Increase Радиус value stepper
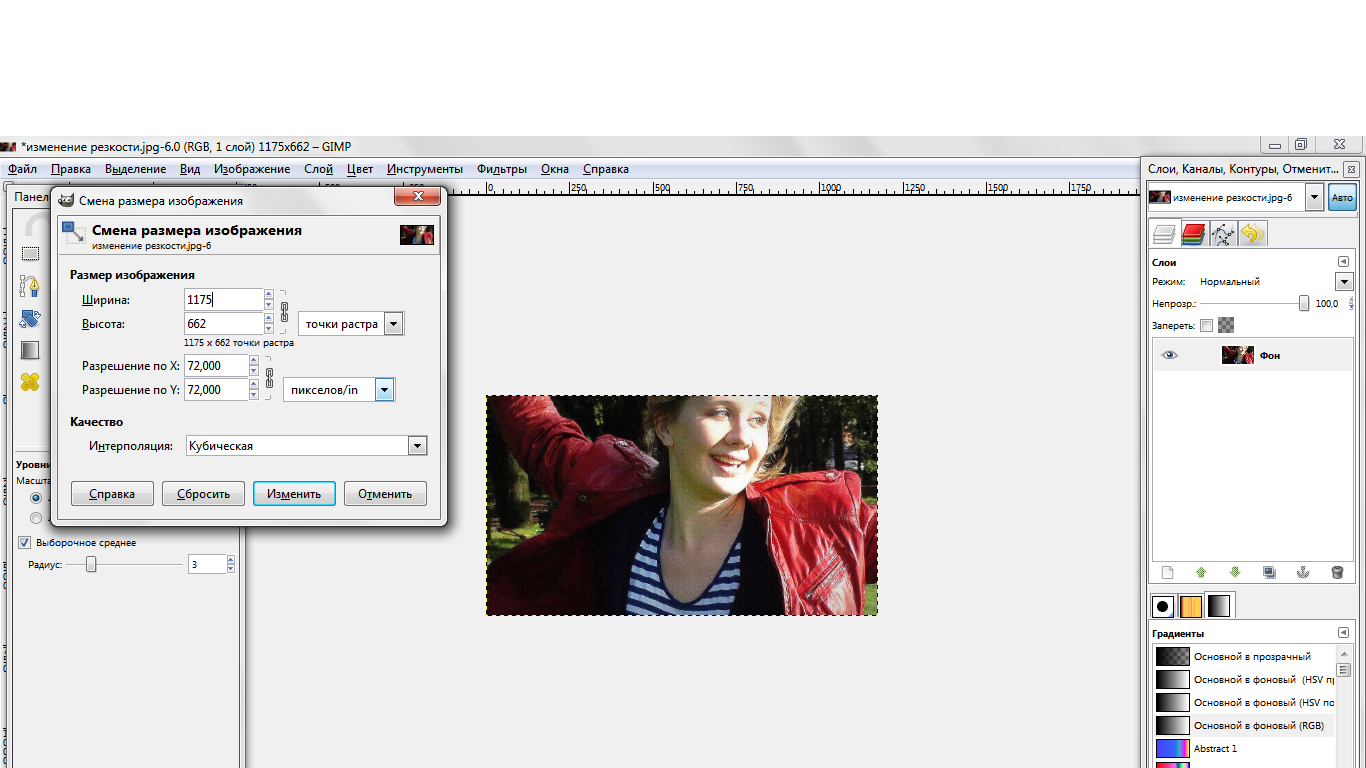Screen dimensions: 1366x768 [x=231, y=560]
